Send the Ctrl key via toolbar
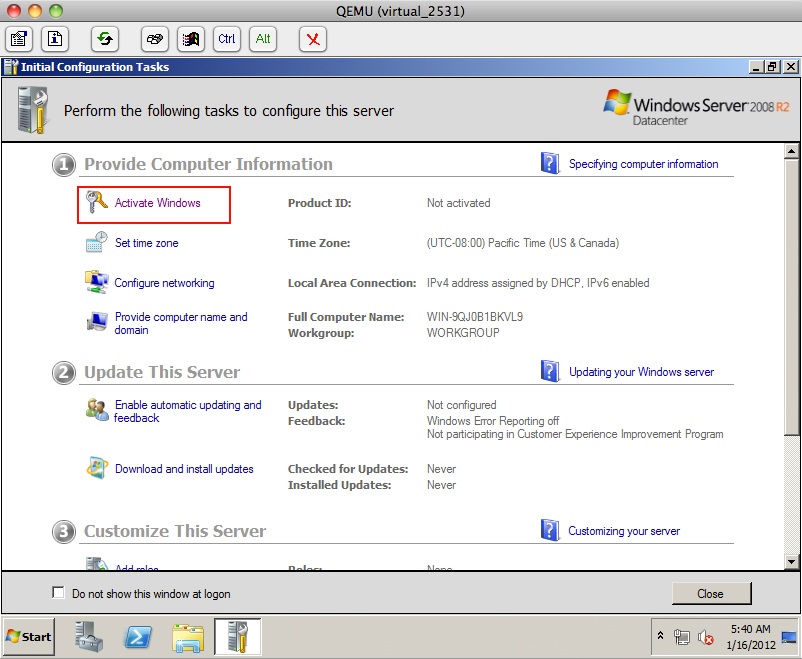The height and width of the screenshot is (659, 802). click(227, 39)
